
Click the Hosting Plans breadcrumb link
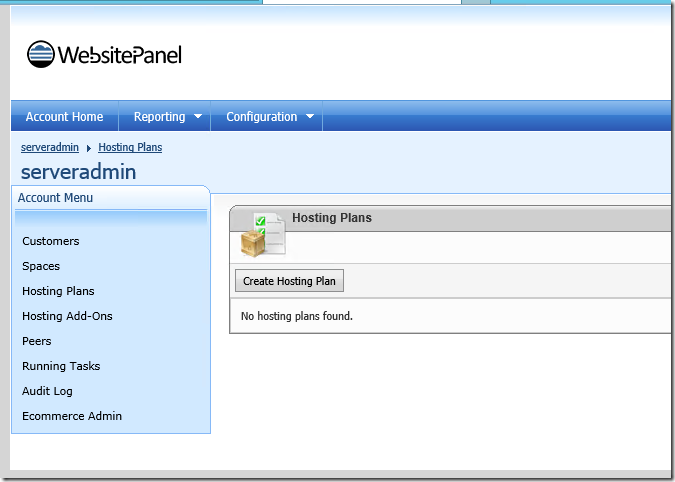[x=130, y=147]
